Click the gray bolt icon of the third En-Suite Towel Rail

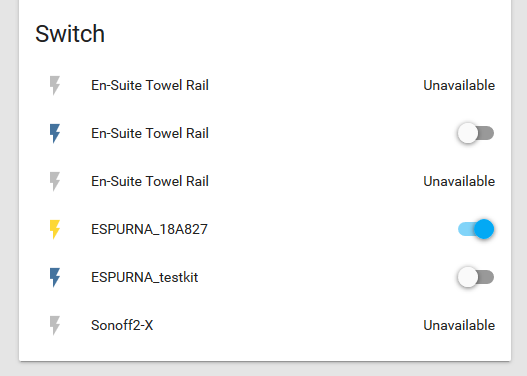point(55,182)
